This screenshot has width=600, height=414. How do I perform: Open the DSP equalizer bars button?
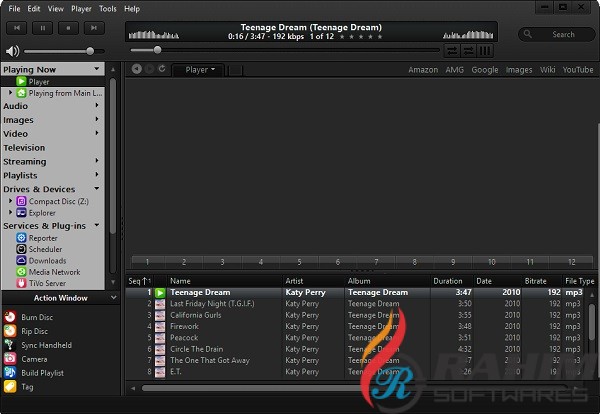(x=485, y=51)
